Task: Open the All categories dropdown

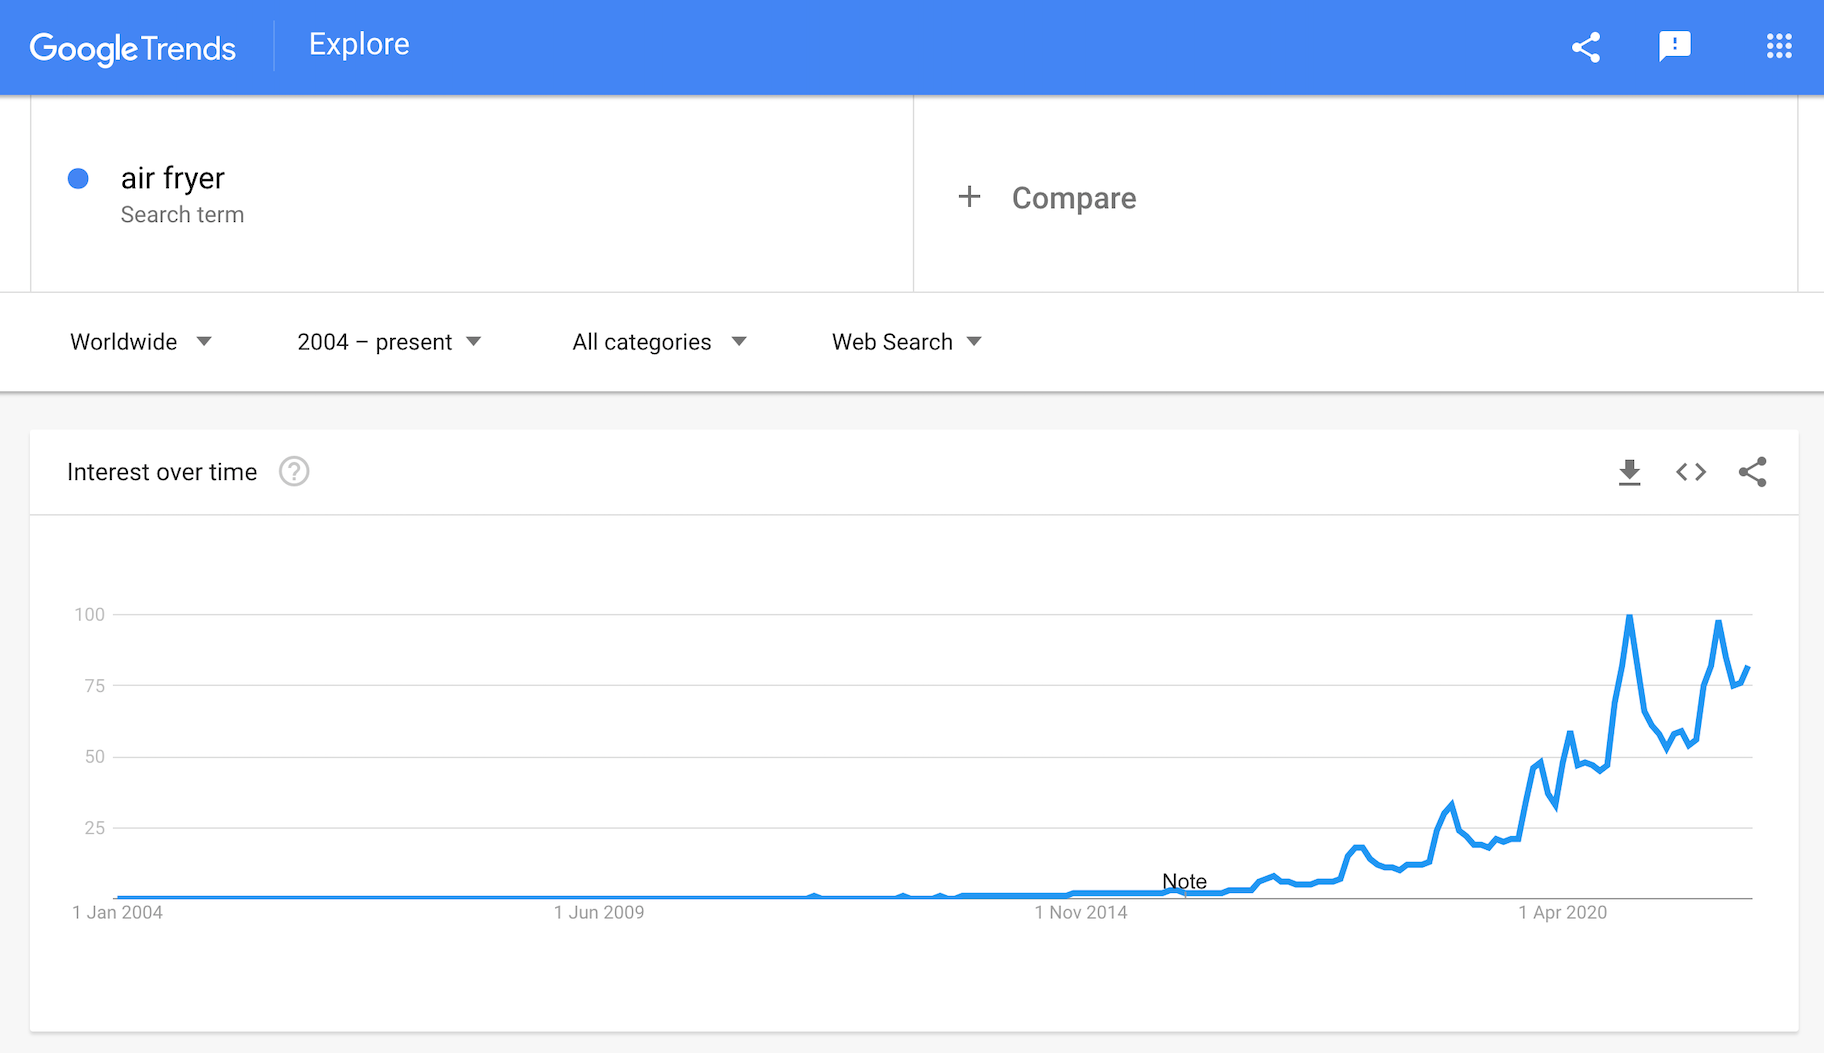Action: click(x=659, y=342)
